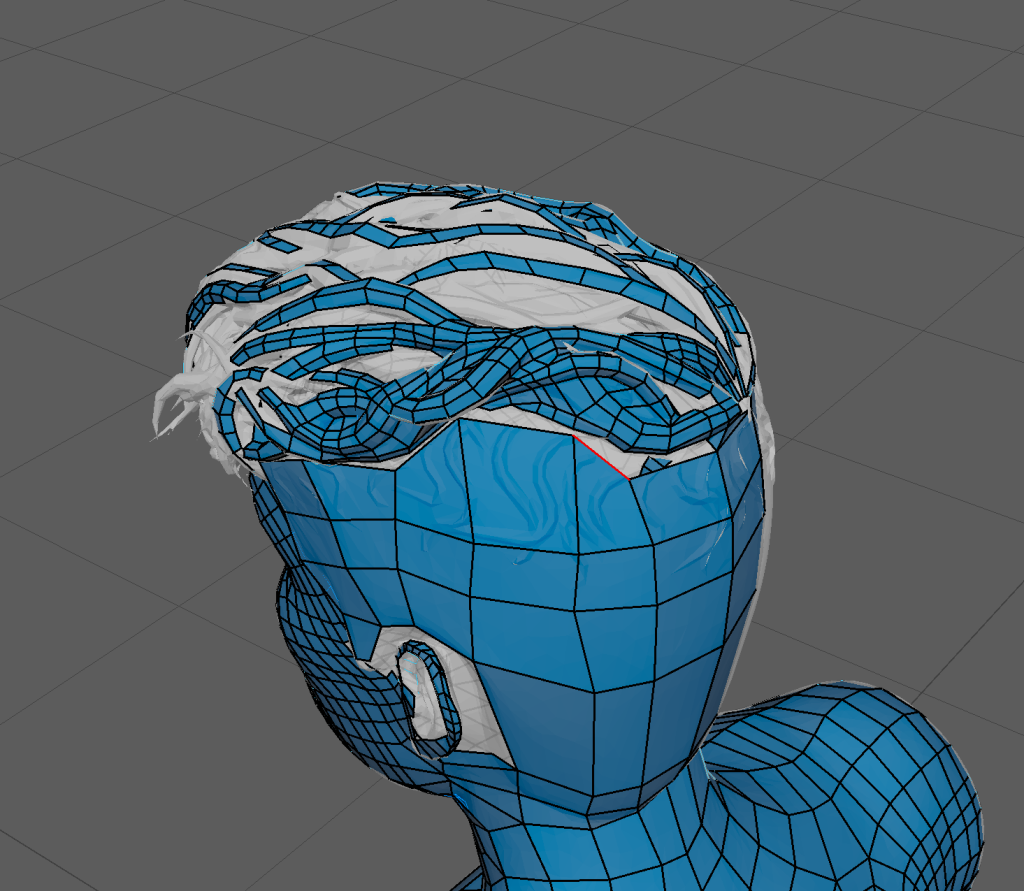Select the spiral hair strand above the forehead
This screenshot has height=891, width=1024.
tap(352, 410)
